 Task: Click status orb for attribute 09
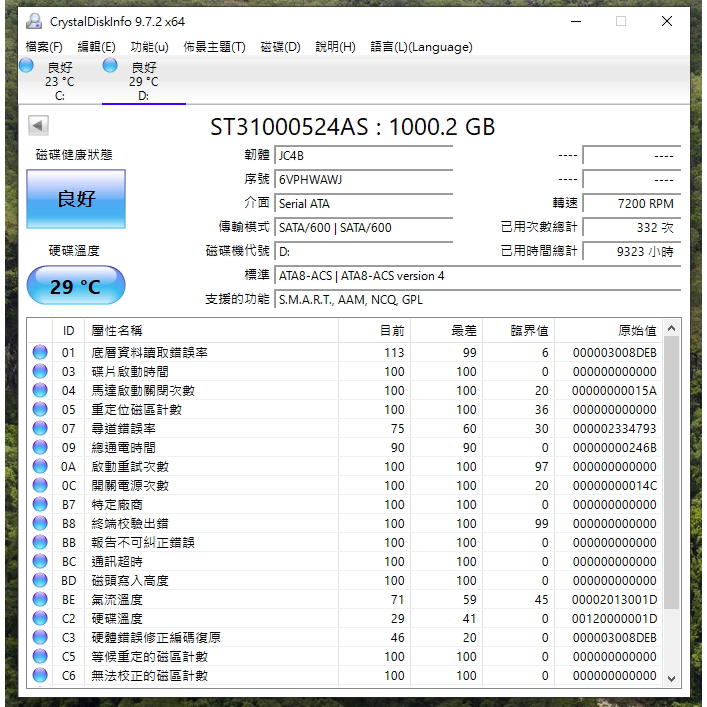point(40,447)
